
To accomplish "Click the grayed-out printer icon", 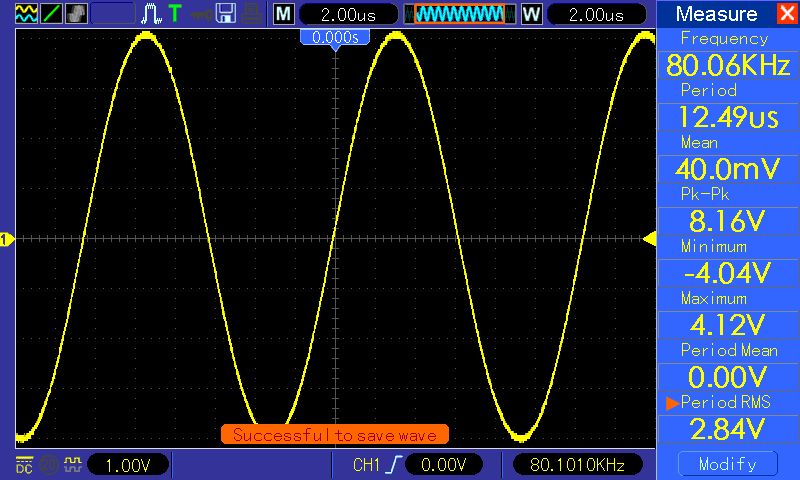I will coord(252,14).
